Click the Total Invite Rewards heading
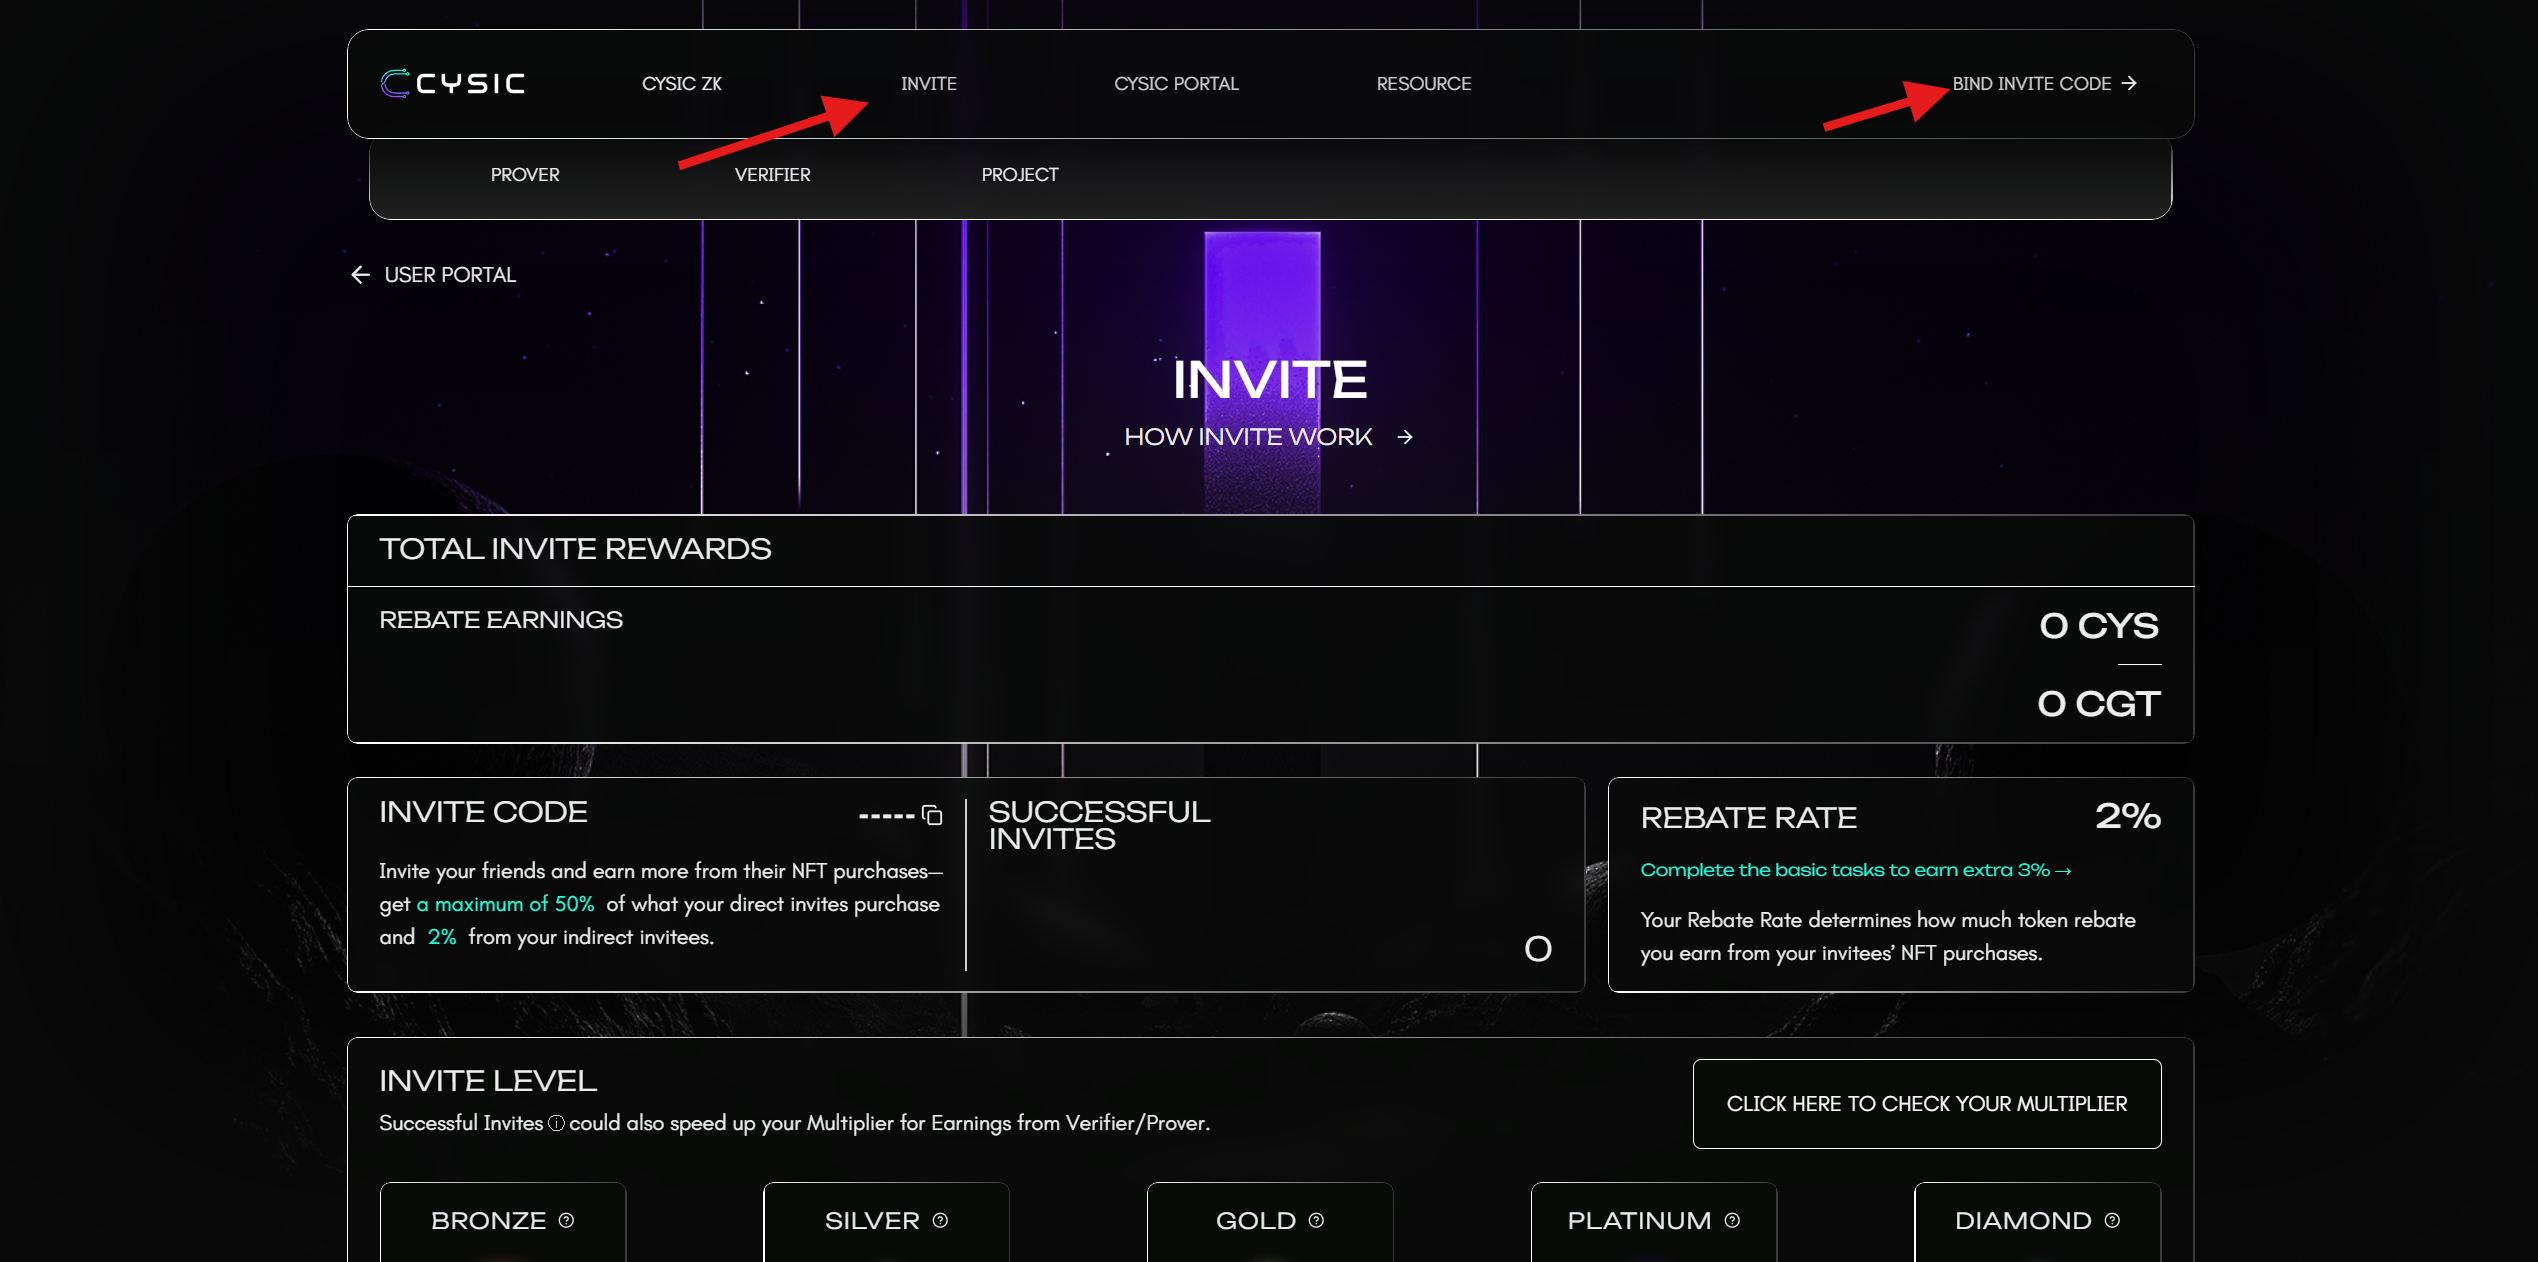2538x1262 pixels. (x=575, y=549)
